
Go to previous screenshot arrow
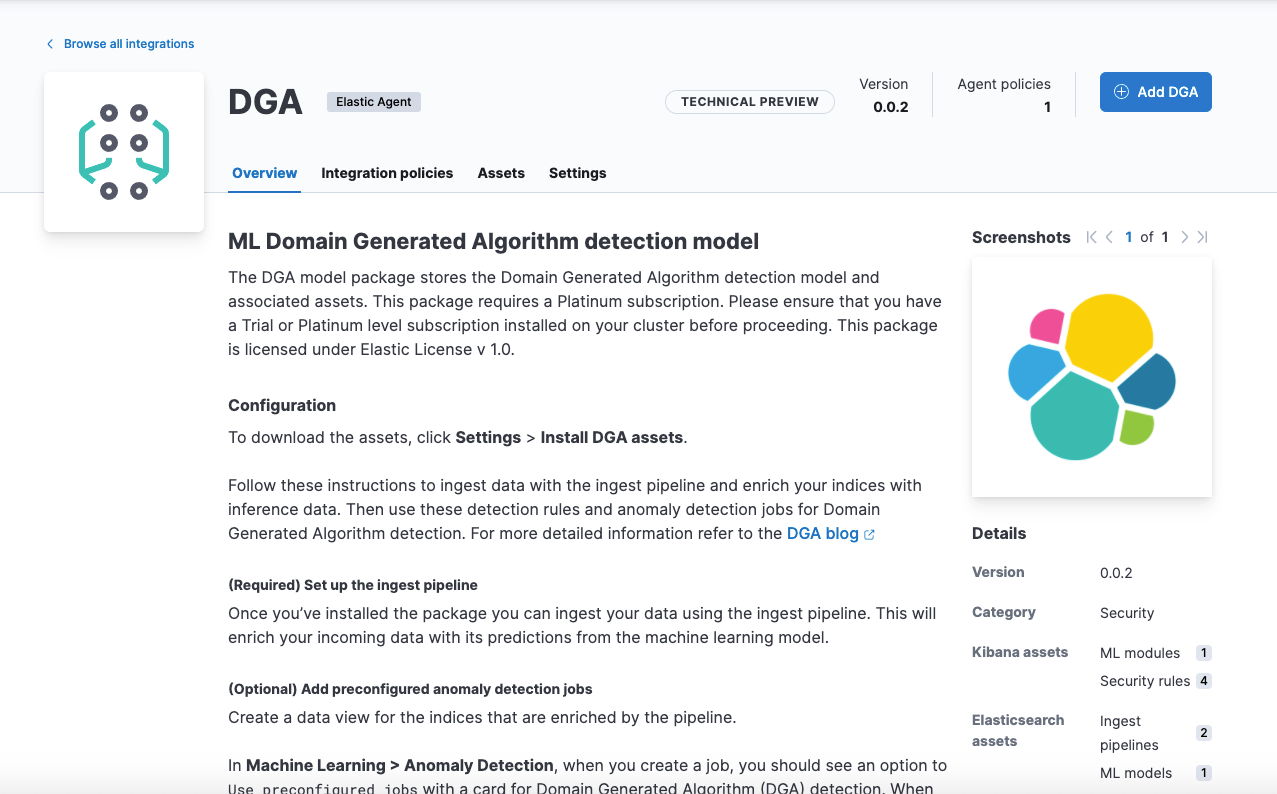tap(1109, 237)
